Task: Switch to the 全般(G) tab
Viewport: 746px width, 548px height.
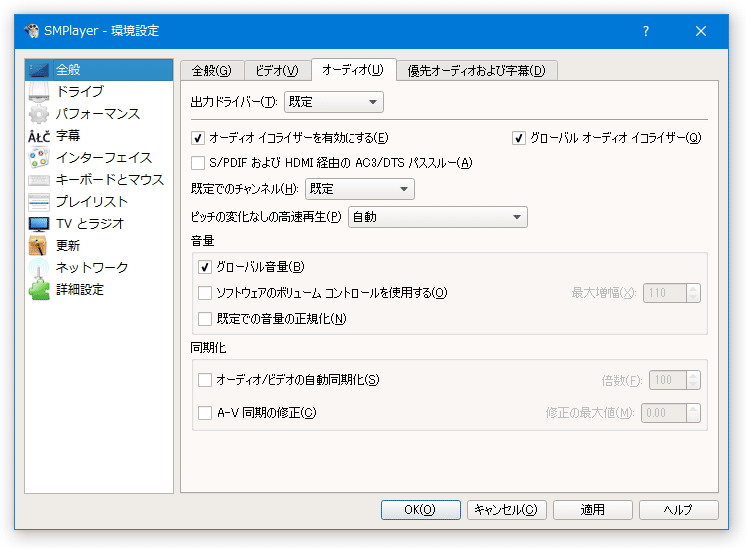Action: tap(212, 71)
